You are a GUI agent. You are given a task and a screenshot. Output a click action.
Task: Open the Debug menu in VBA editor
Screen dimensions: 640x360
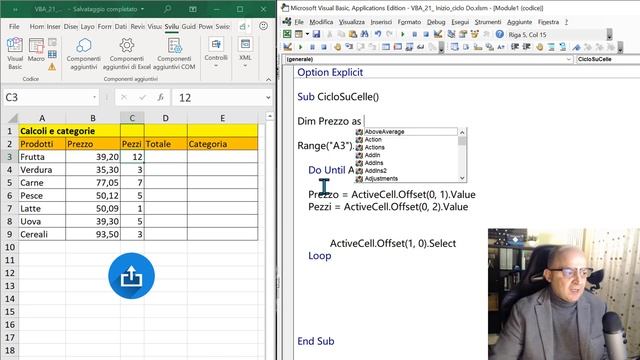pos(436,22)
